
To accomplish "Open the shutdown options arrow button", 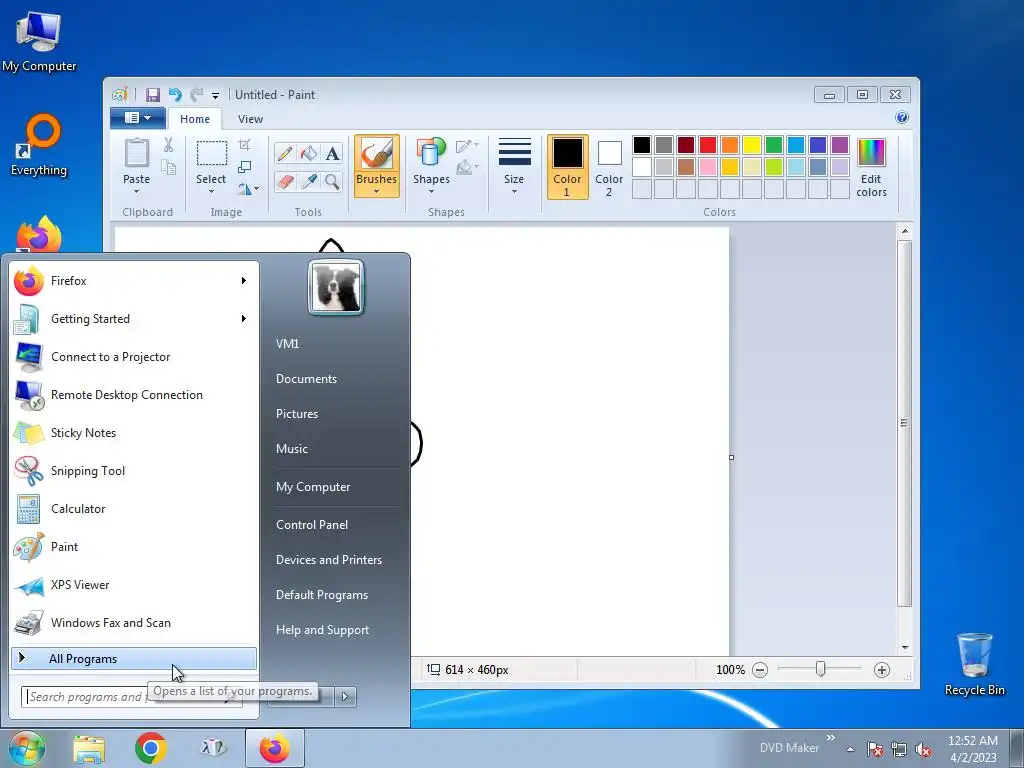I will (x=345, y=697).
